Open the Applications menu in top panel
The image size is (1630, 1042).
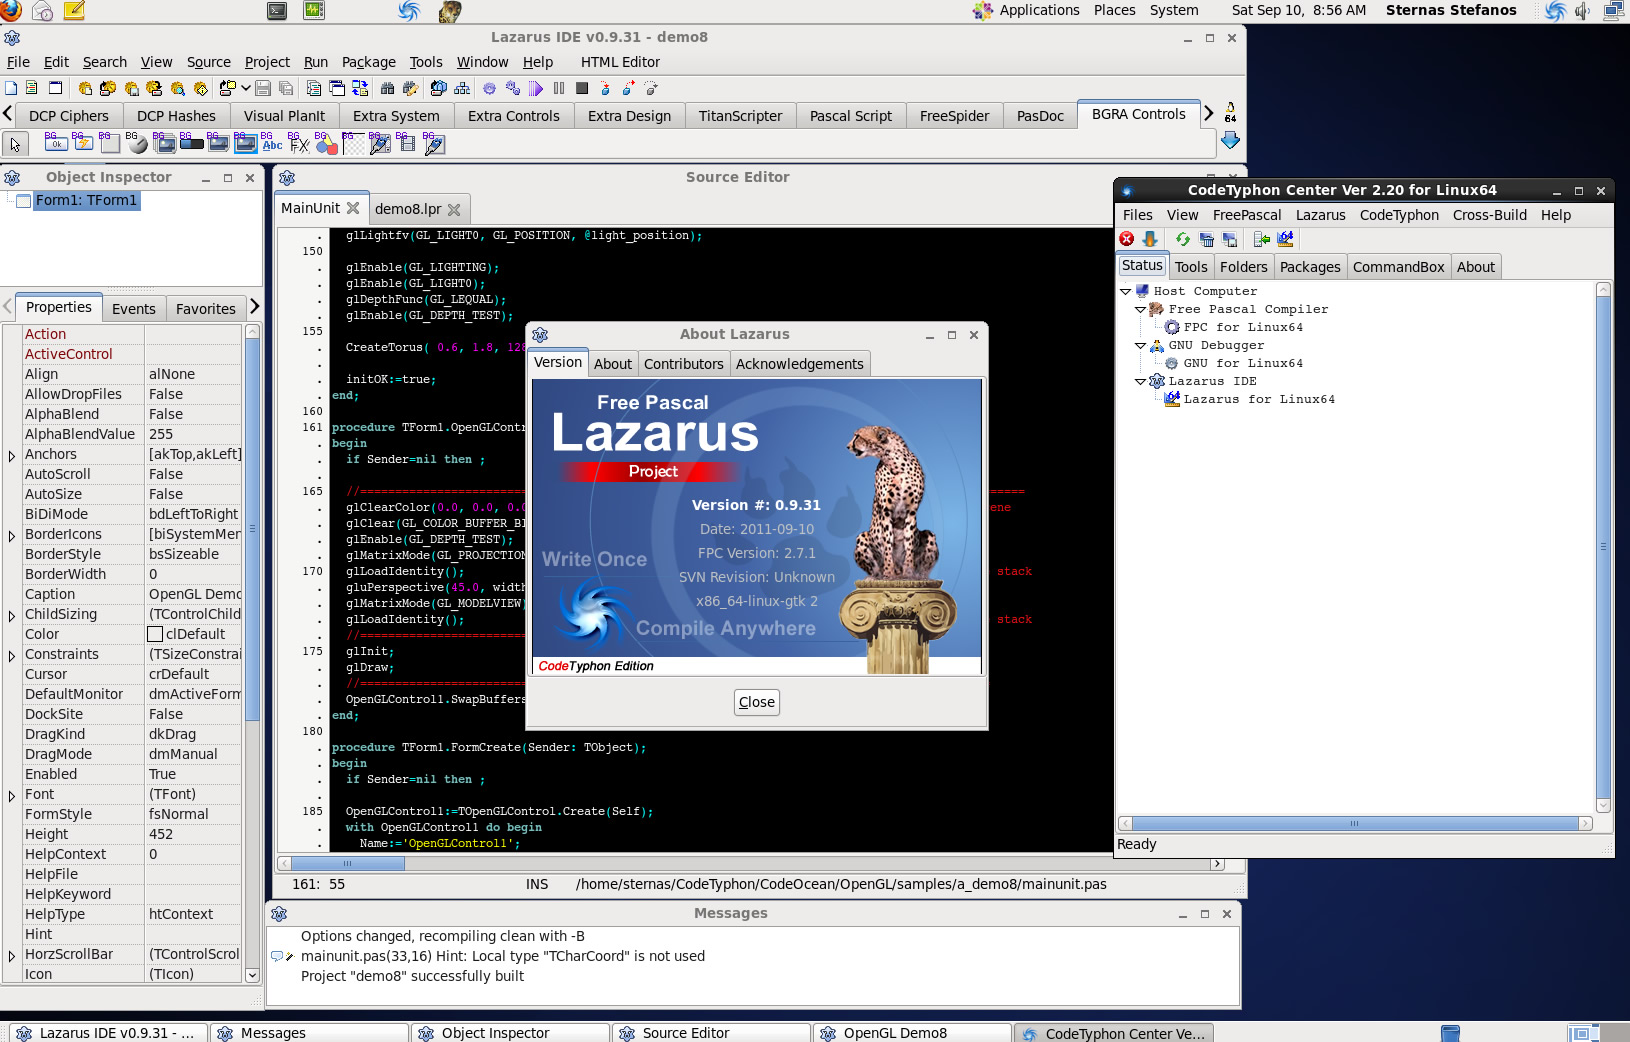coord(1039,10)
